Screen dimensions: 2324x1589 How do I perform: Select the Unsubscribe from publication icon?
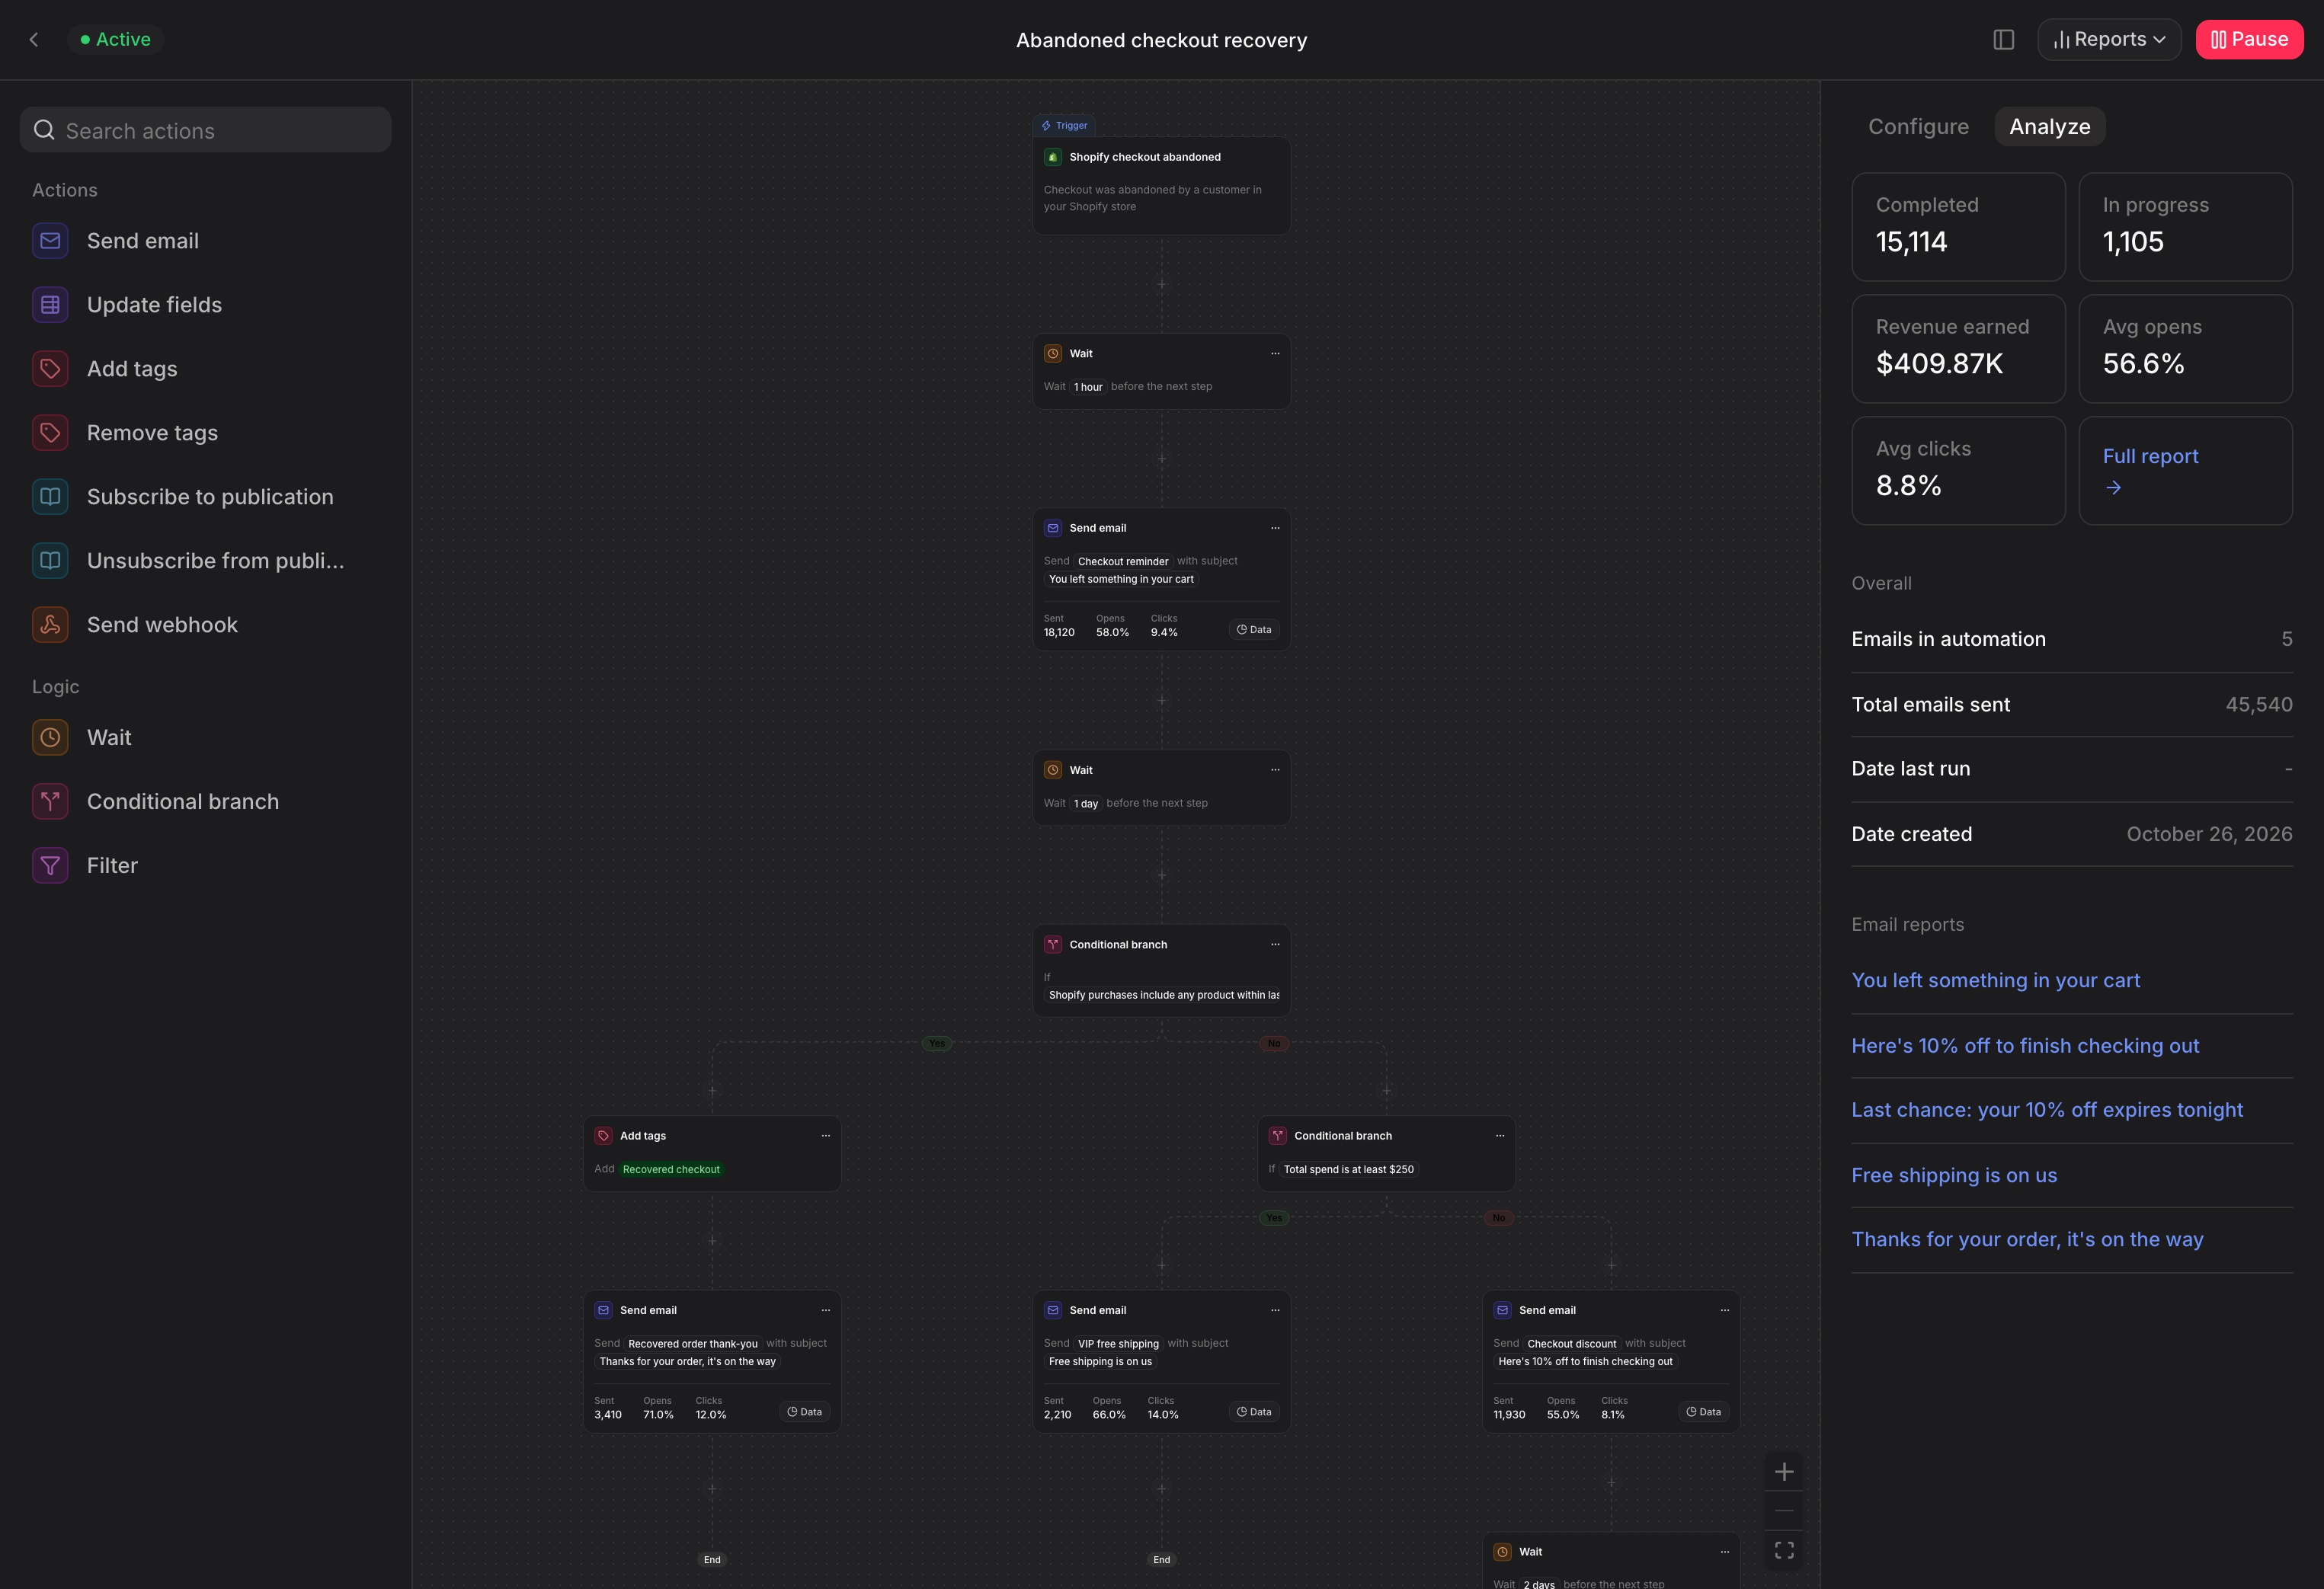50,561
